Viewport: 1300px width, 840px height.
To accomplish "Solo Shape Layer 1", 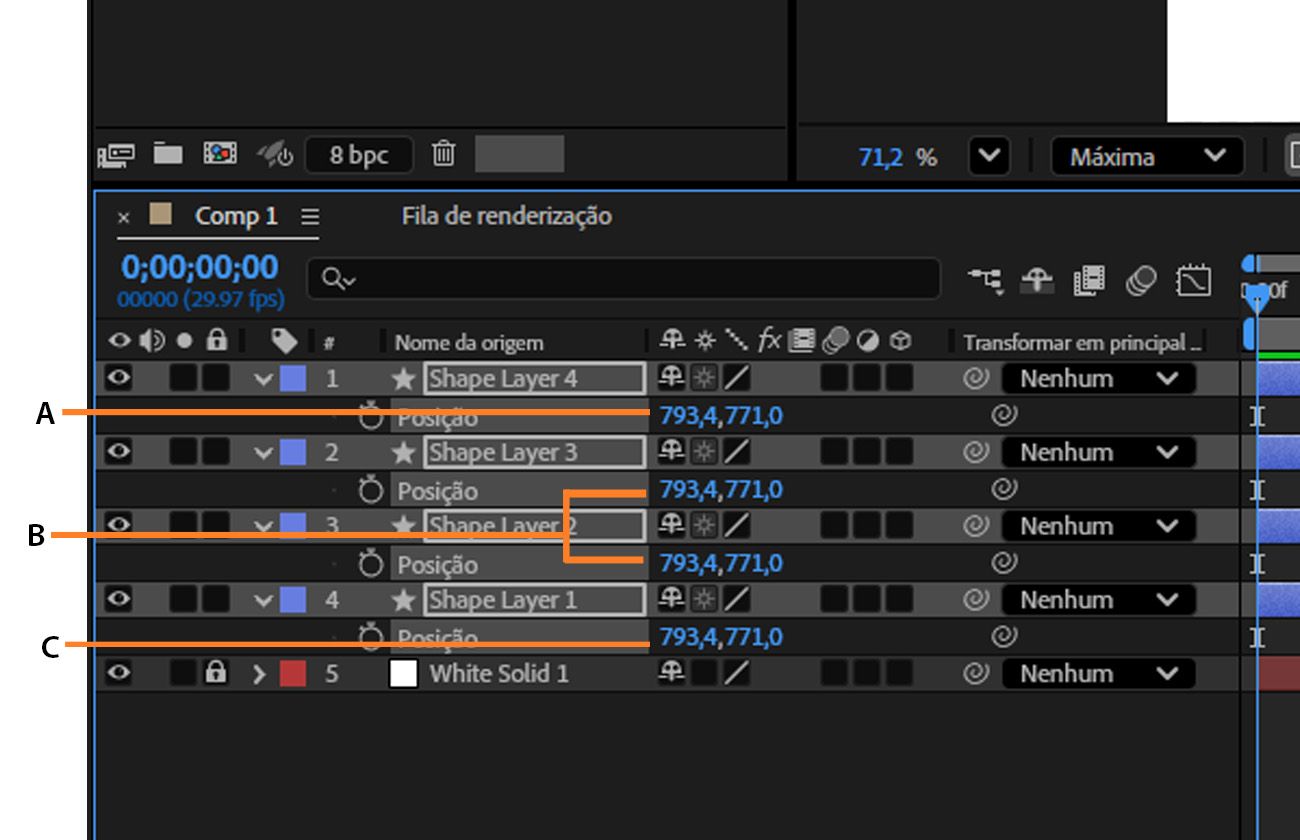I will (183, 599).
